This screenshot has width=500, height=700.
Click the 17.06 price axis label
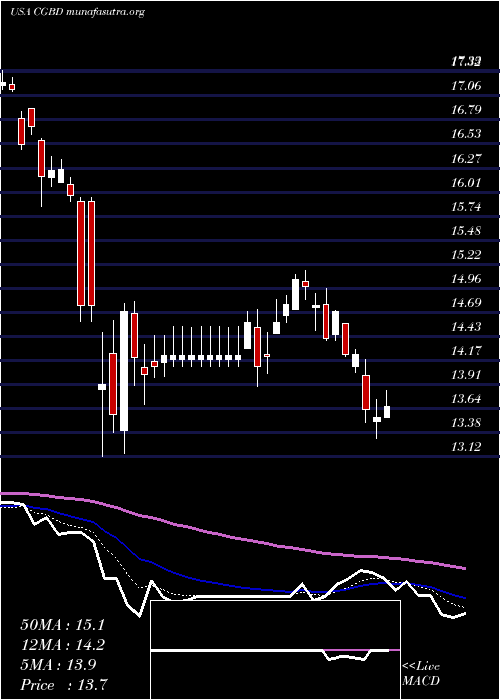(x=466, y=85)
